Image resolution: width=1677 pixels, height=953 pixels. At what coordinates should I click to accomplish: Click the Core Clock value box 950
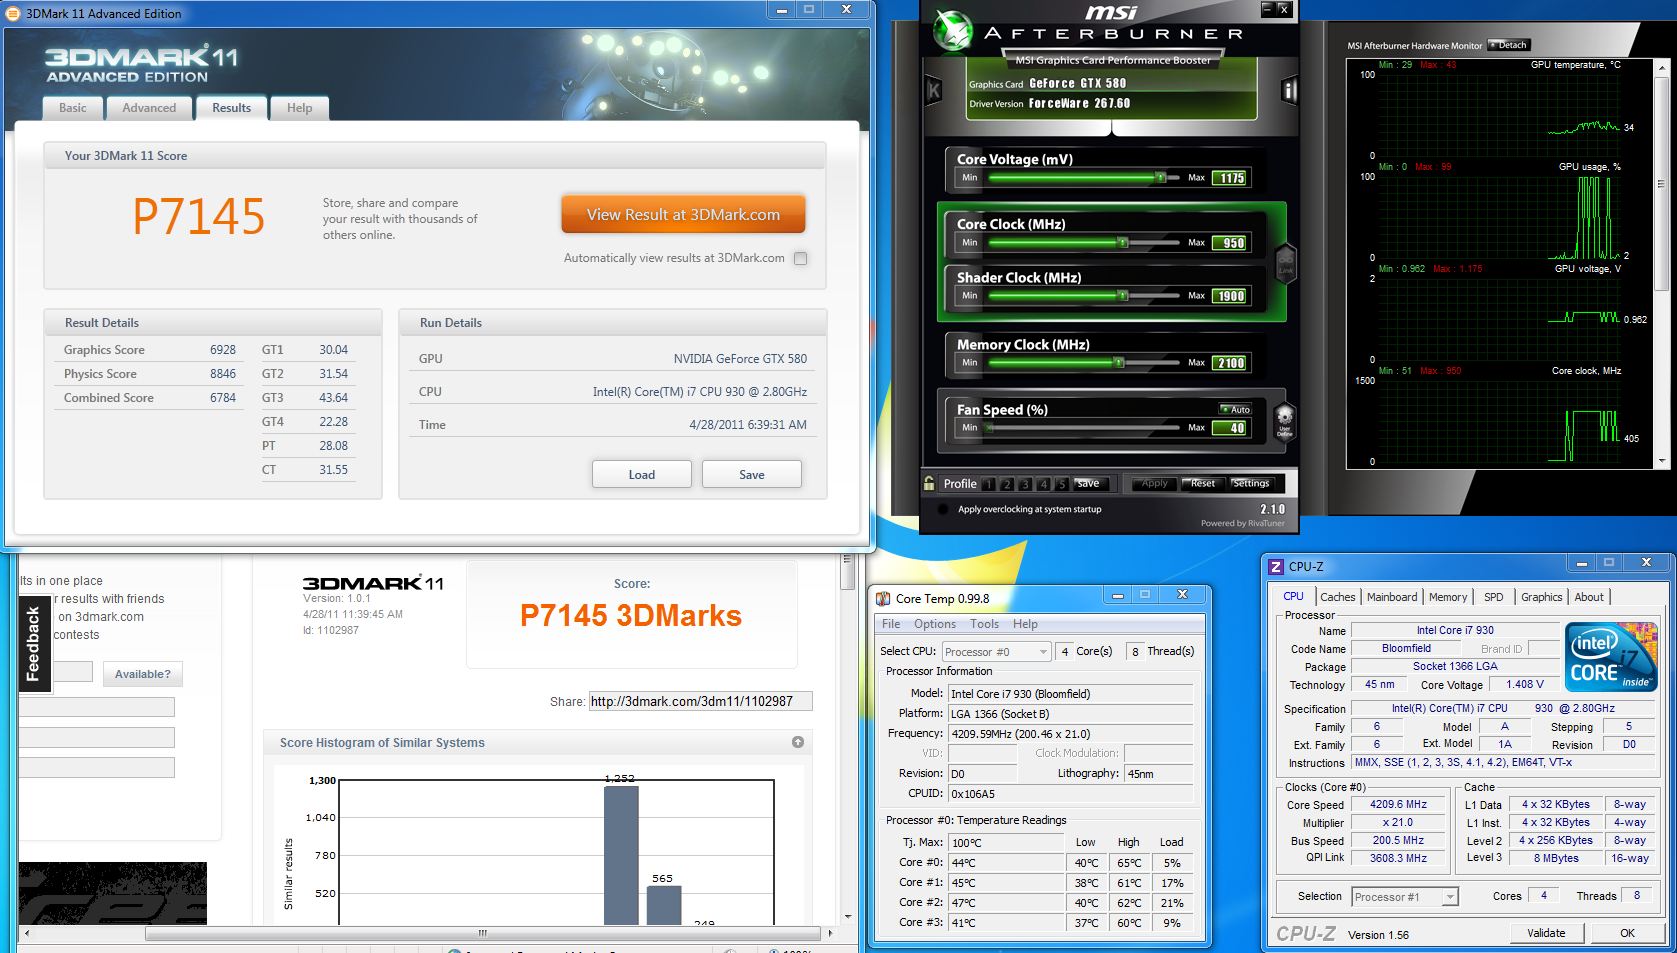click(1229, 243)
